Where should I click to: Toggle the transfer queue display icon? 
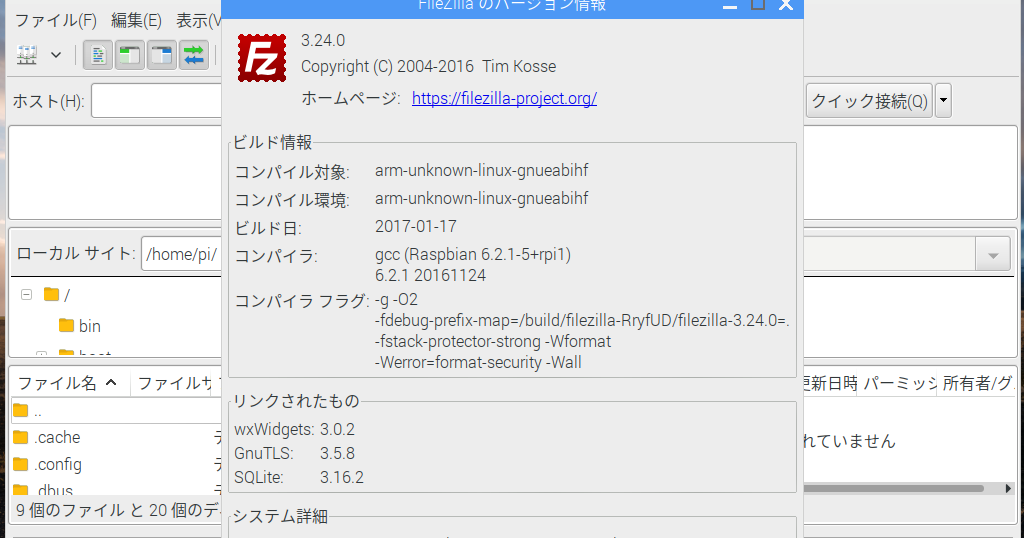pyautogui.click(x=193, y=55)
